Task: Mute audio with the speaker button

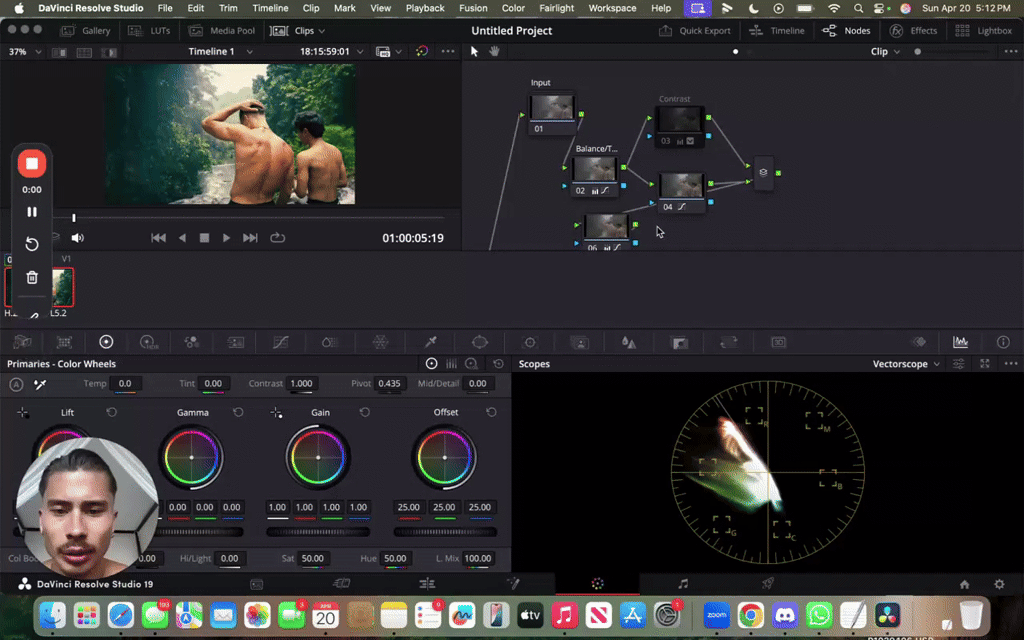Action: (x=78, y=237)
